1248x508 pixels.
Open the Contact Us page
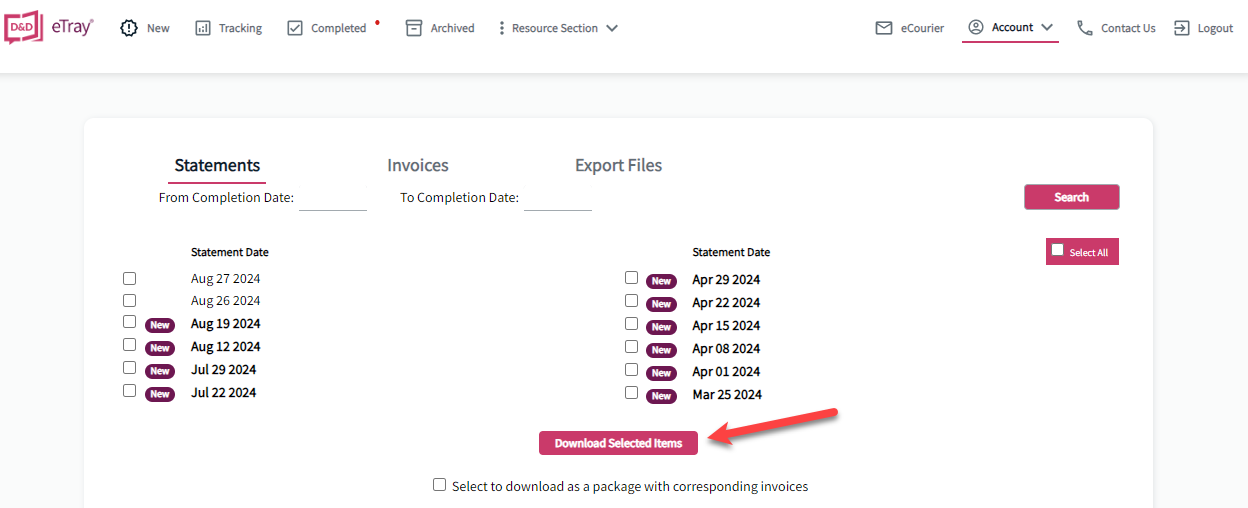pos(1128,28)
